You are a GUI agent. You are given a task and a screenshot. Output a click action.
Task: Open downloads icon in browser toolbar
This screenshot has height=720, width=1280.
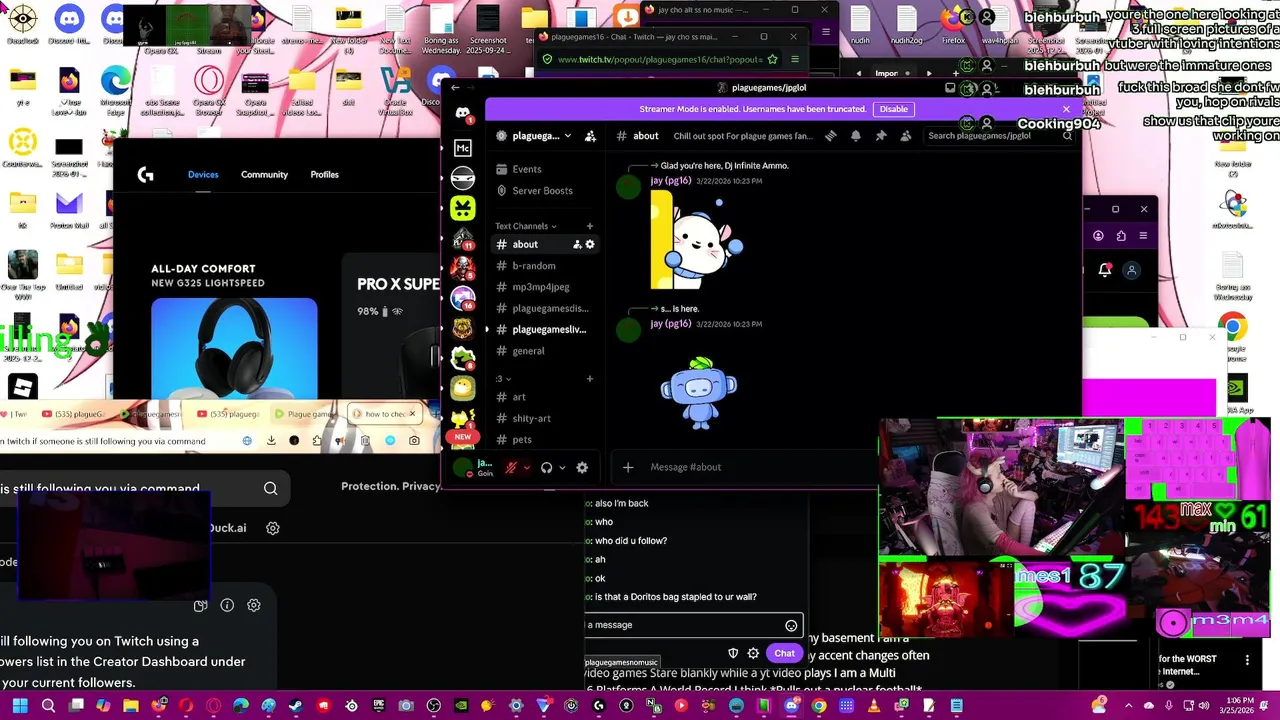tap(271, 440)
